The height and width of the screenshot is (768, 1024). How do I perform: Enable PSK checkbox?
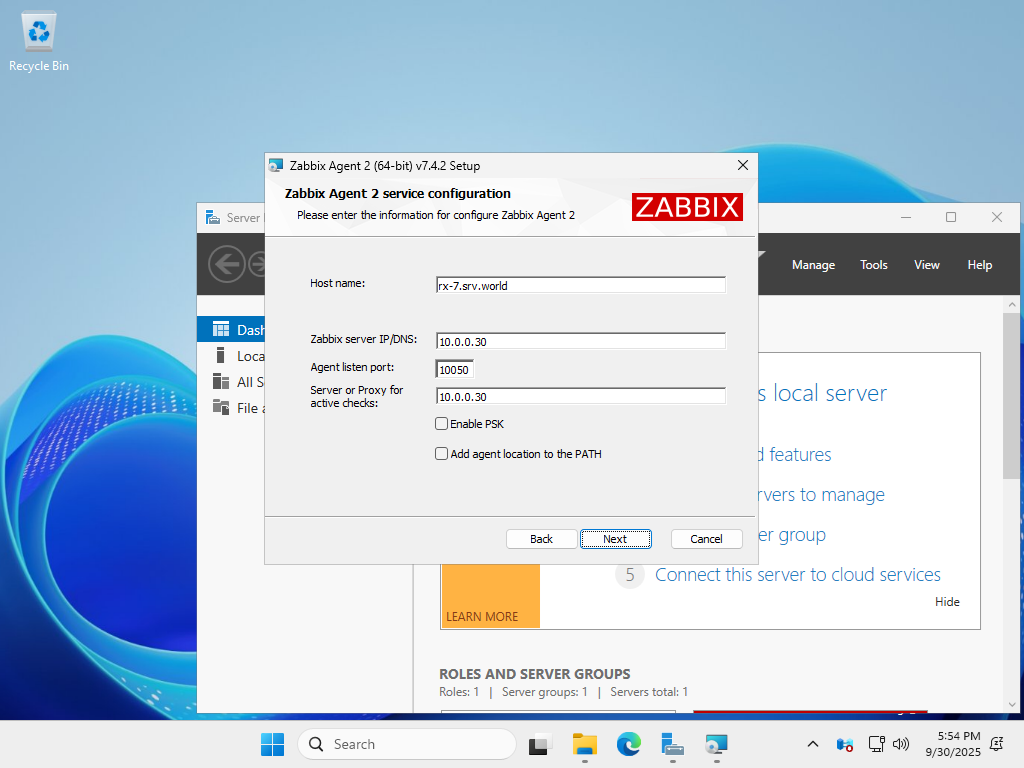pyautogui.click(x=441, y=424)
